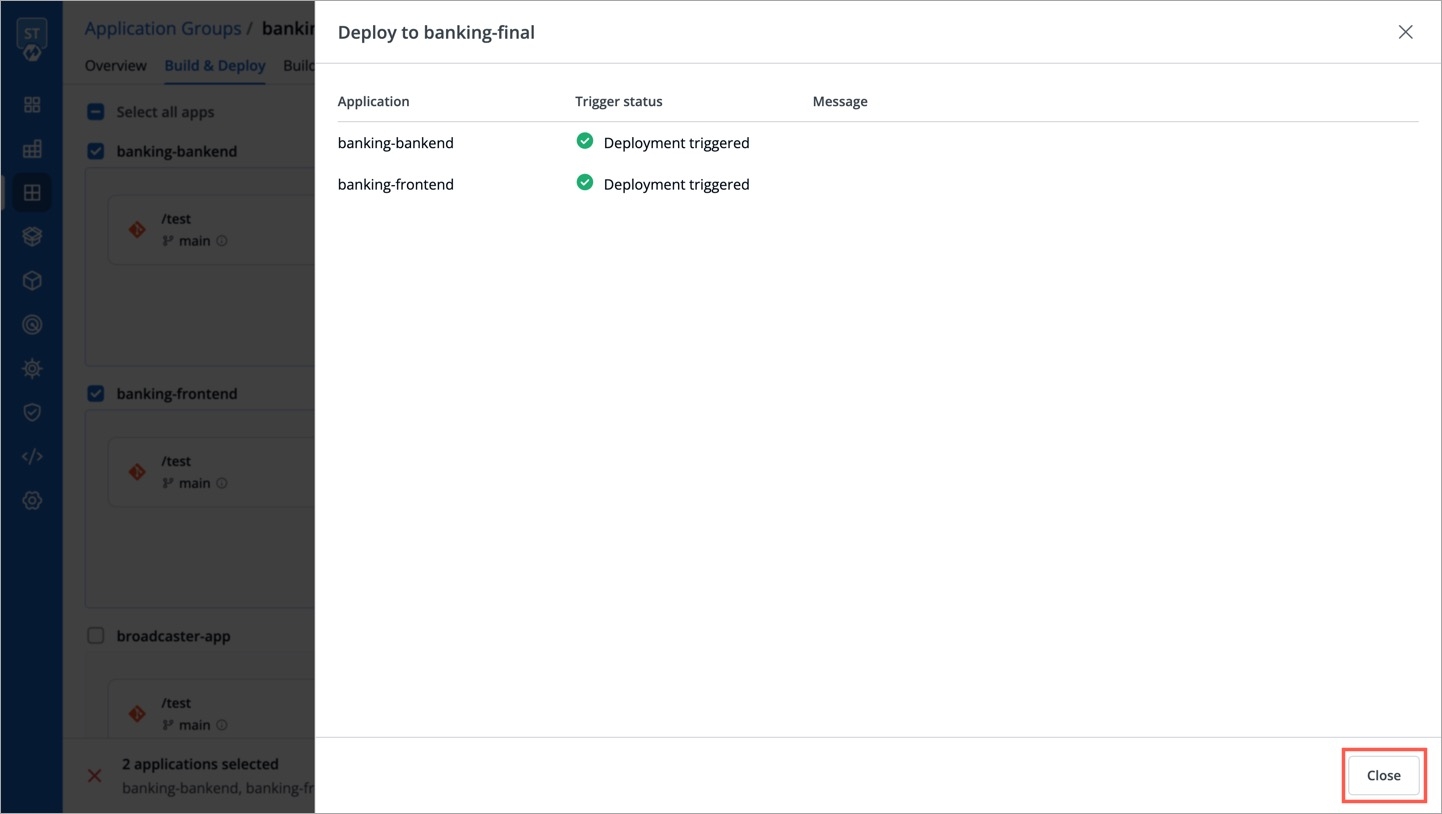Click the circular target icon in the sidebar

[x=32, y=325]
